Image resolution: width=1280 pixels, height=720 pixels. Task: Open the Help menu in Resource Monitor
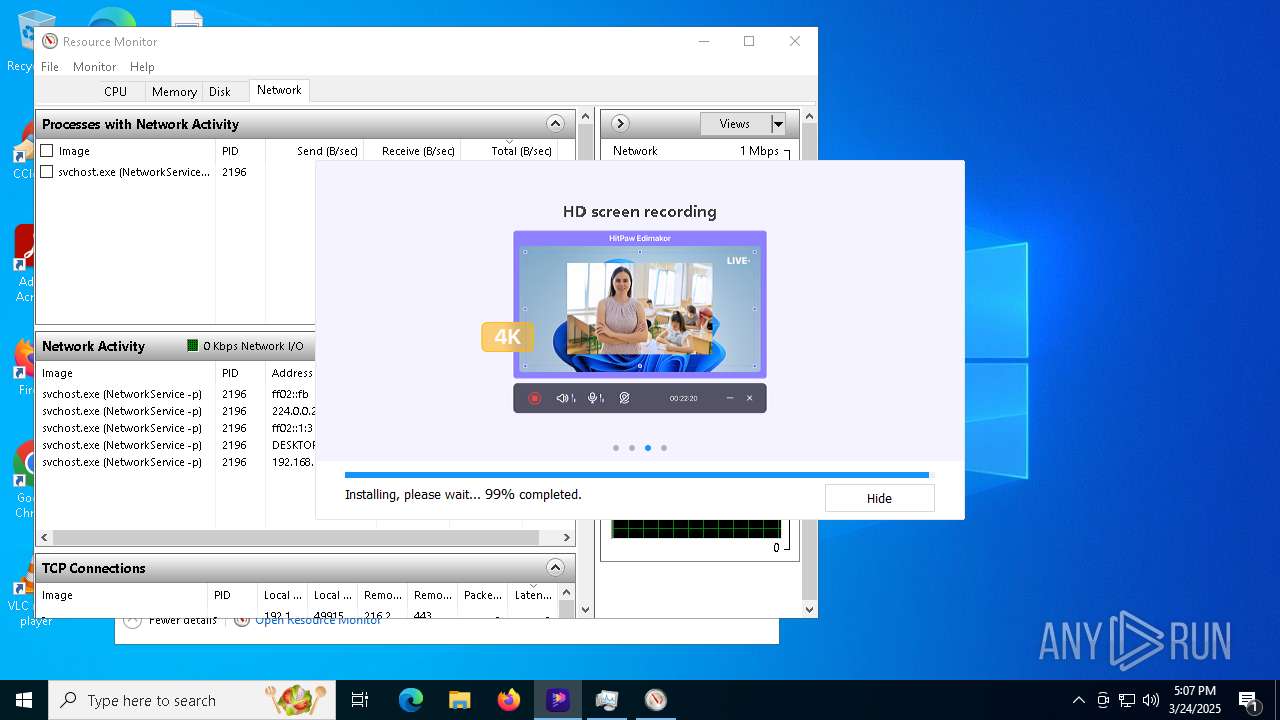pos(142,67)
